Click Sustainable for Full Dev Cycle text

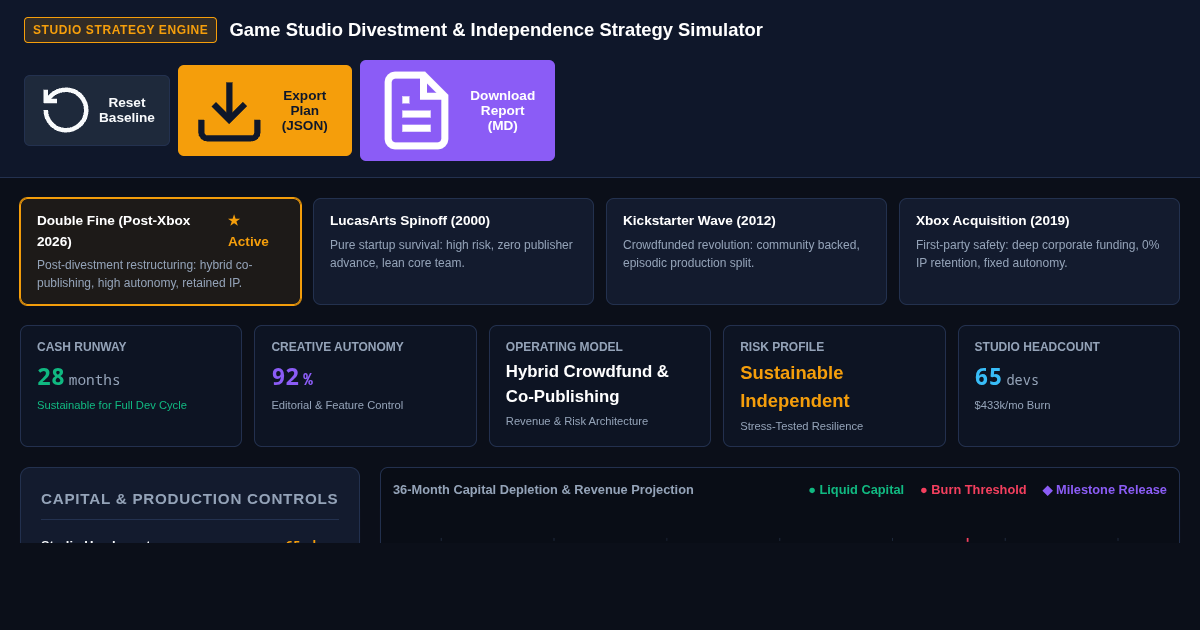tap(112, 405)
